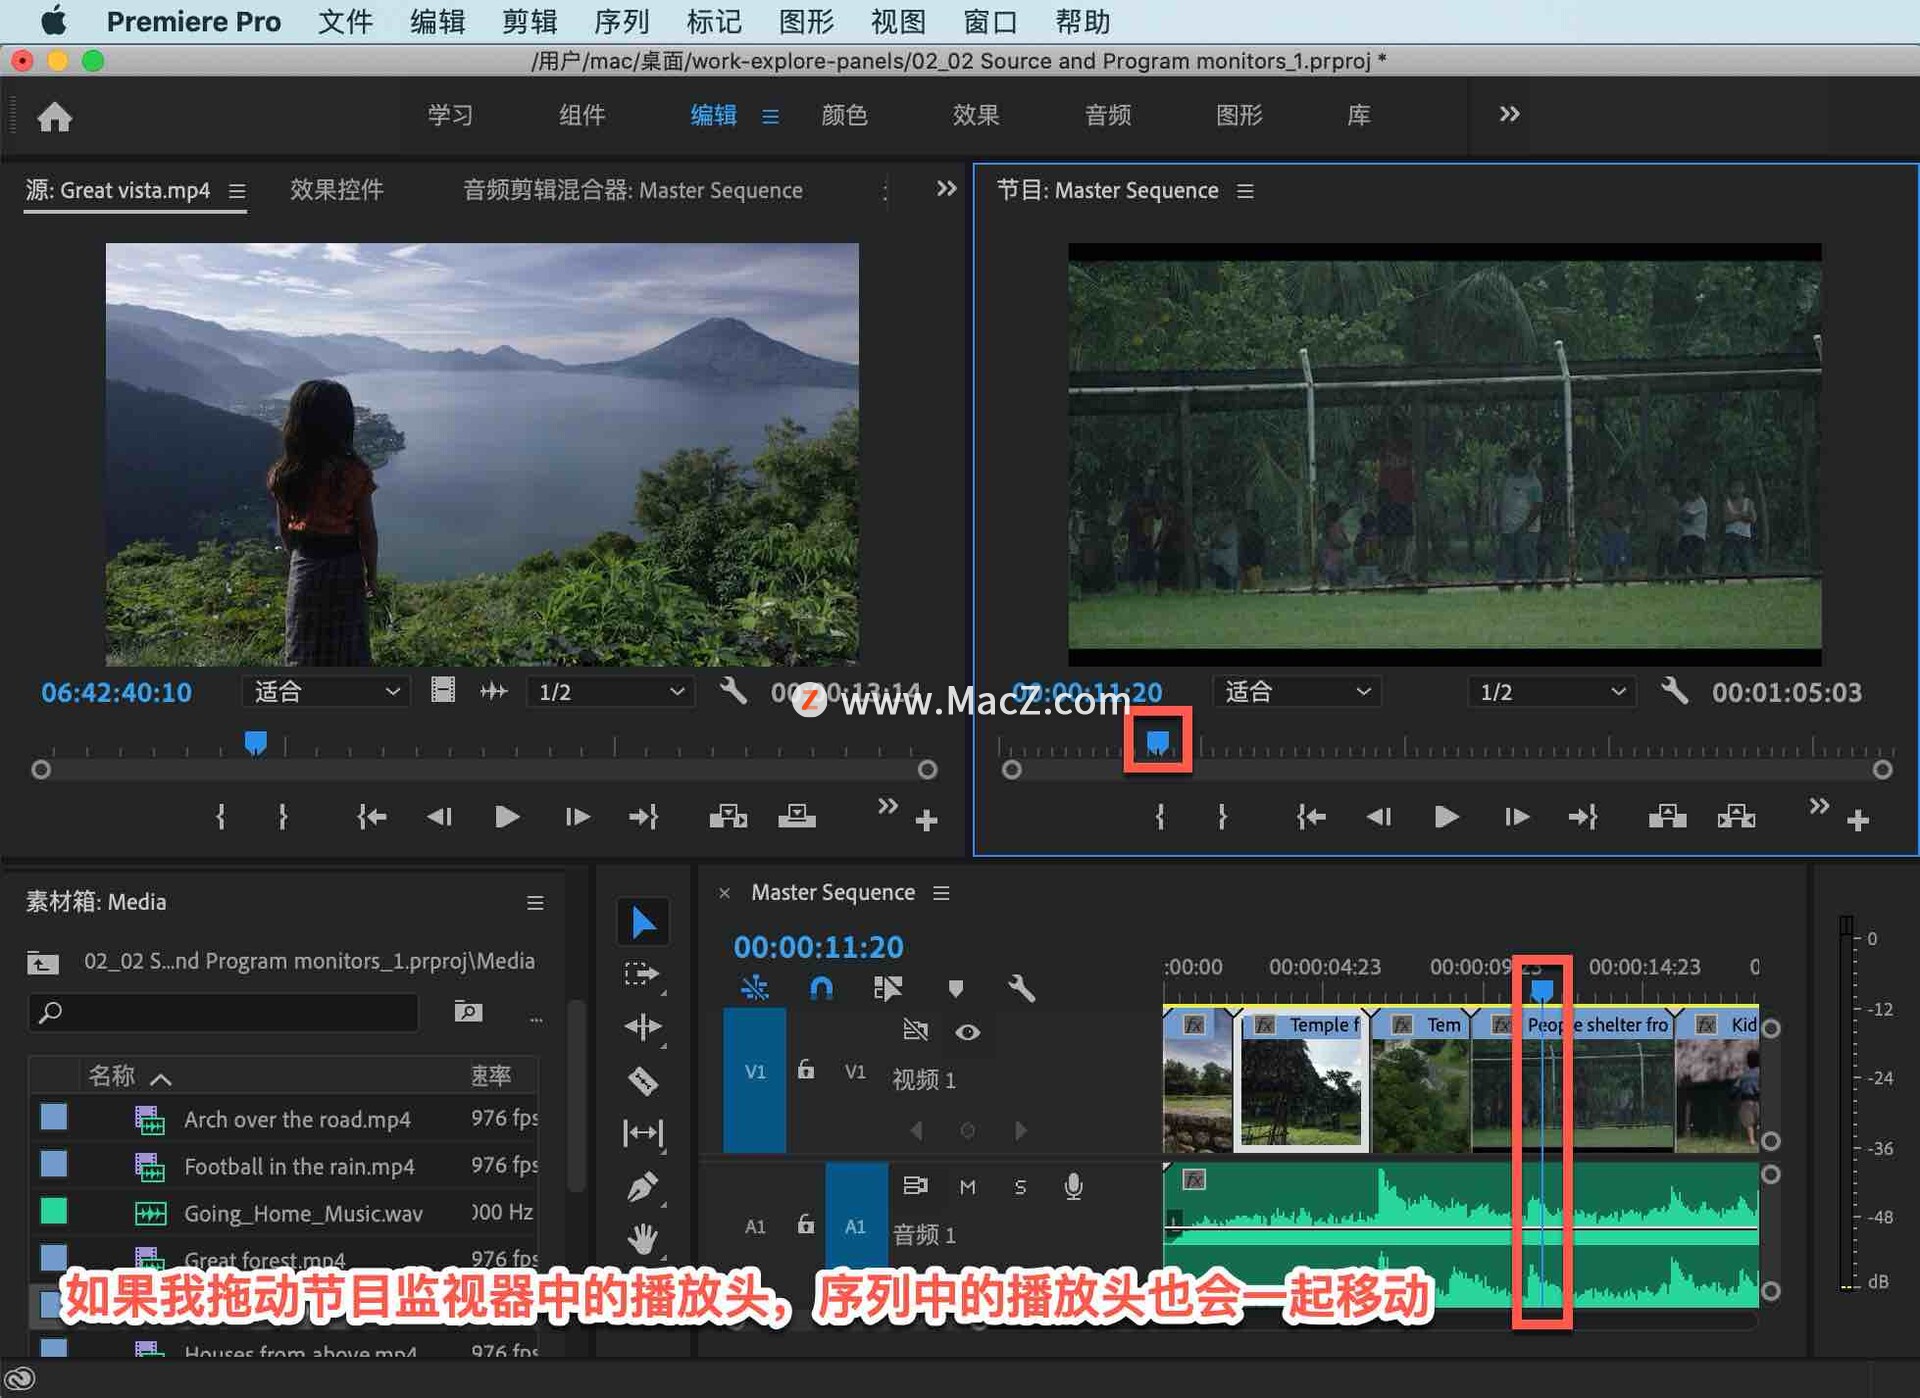Click the Media bin search field
Image resolution: width=1920 pixels, height=1398 pixels.
point(225,1012)
